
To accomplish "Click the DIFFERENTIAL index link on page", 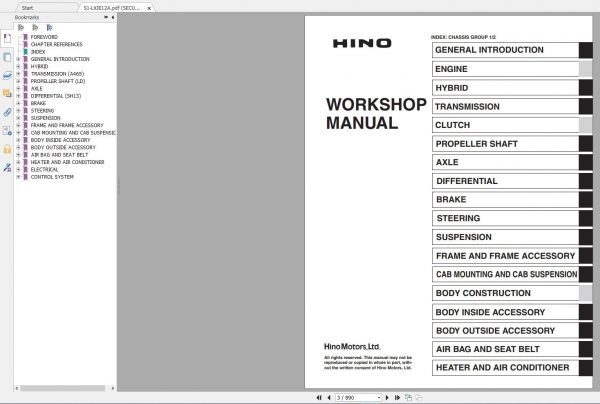I will click(x=512, y=181).
